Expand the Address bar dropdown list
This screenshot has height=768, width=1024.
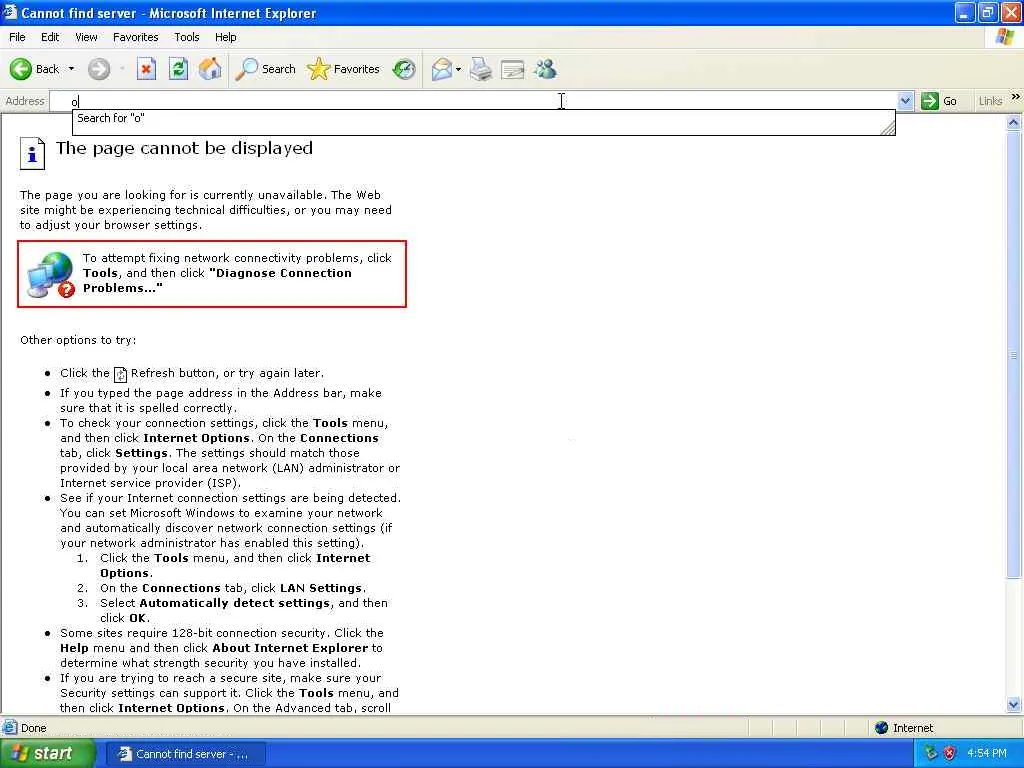pos(905,101)
